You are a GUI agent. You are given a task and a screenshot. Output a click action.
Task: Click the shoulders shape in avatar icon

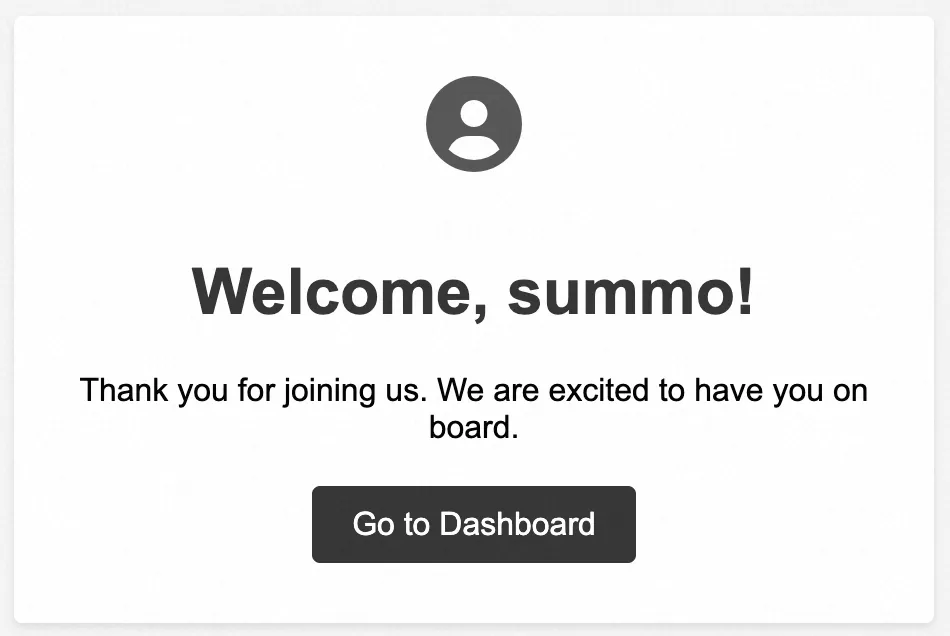coord(473,148)
